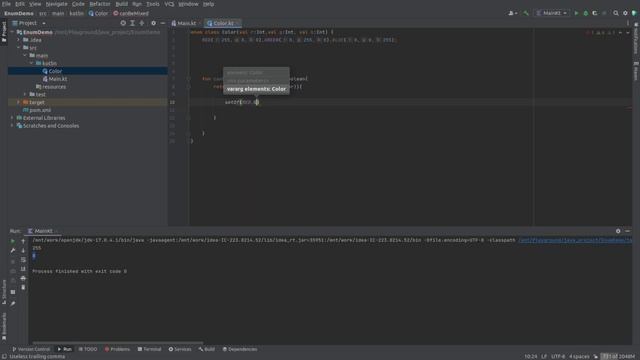The width and height of the screenshot is (640, 360).
Task: Toggle the Structure side panel
Action: 4,292
